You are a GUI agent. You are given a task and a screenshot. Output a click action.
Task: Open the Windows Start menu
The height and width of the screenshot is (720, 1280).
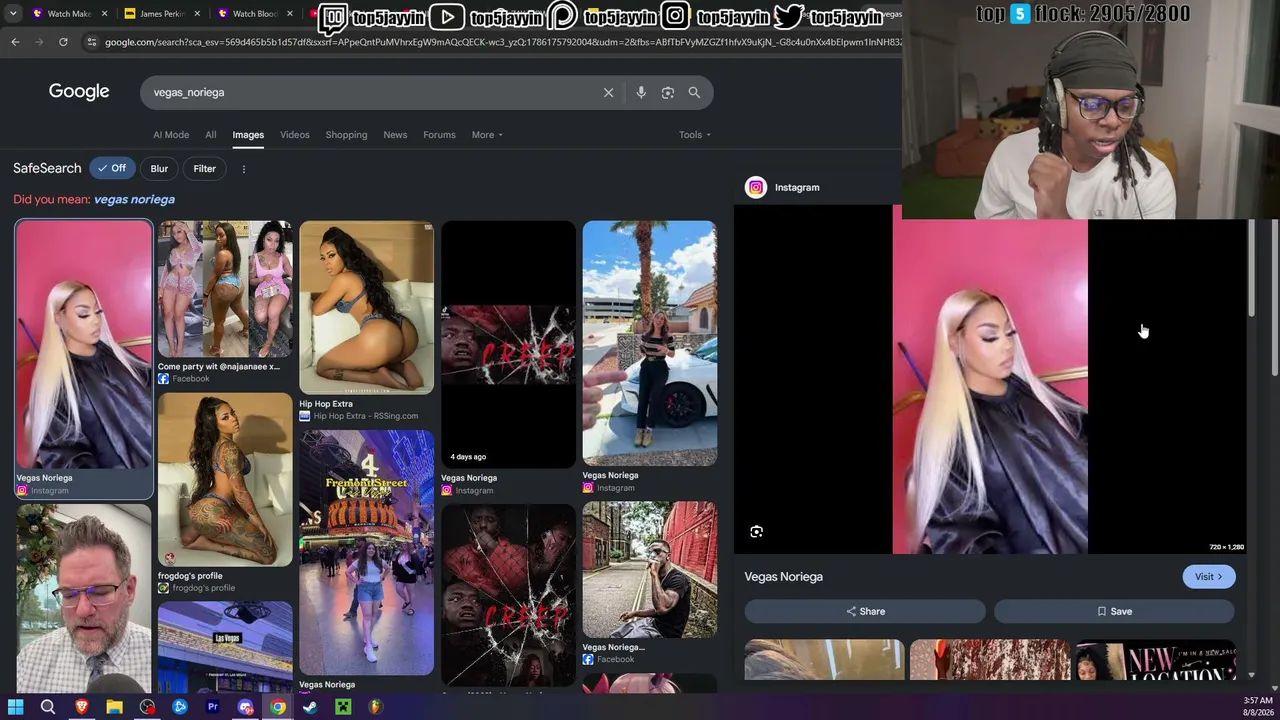click(15, 707)
